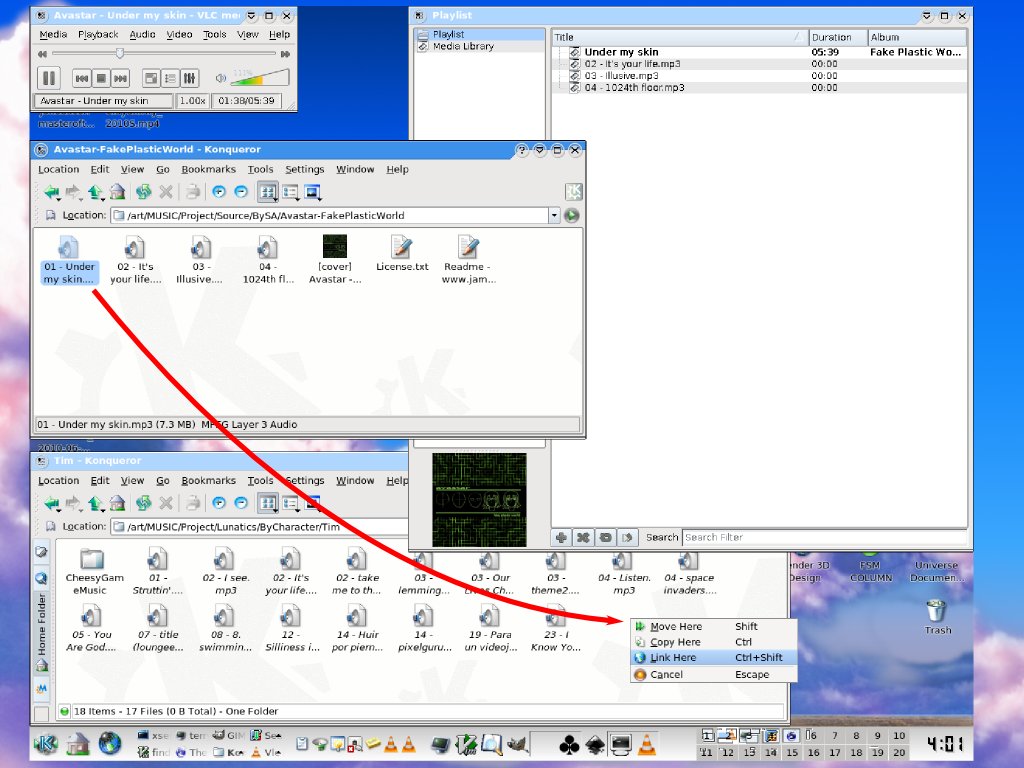Switch Avastar Konqueror to list view
This screenshot has width=1024, height=768.
tap(291, 192)
